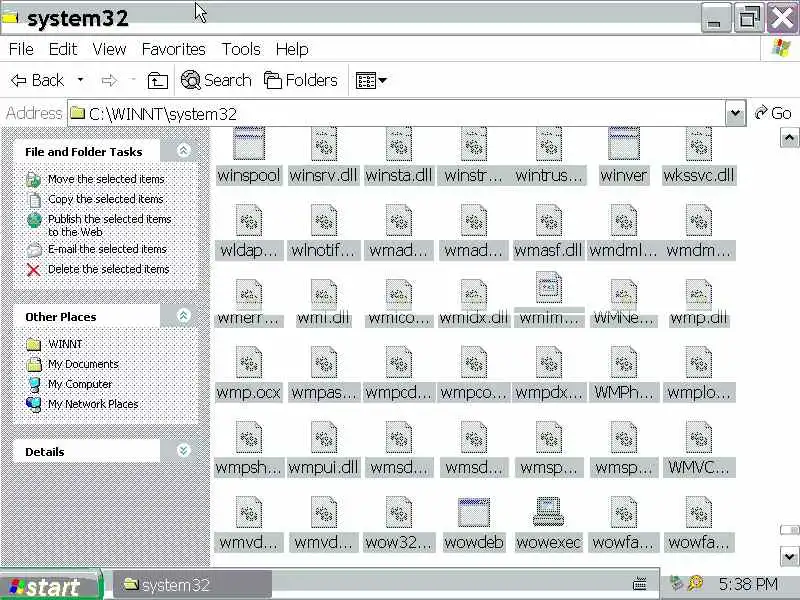
Task: Select the wmpui.dll file icon
Action: coord(324,437)
